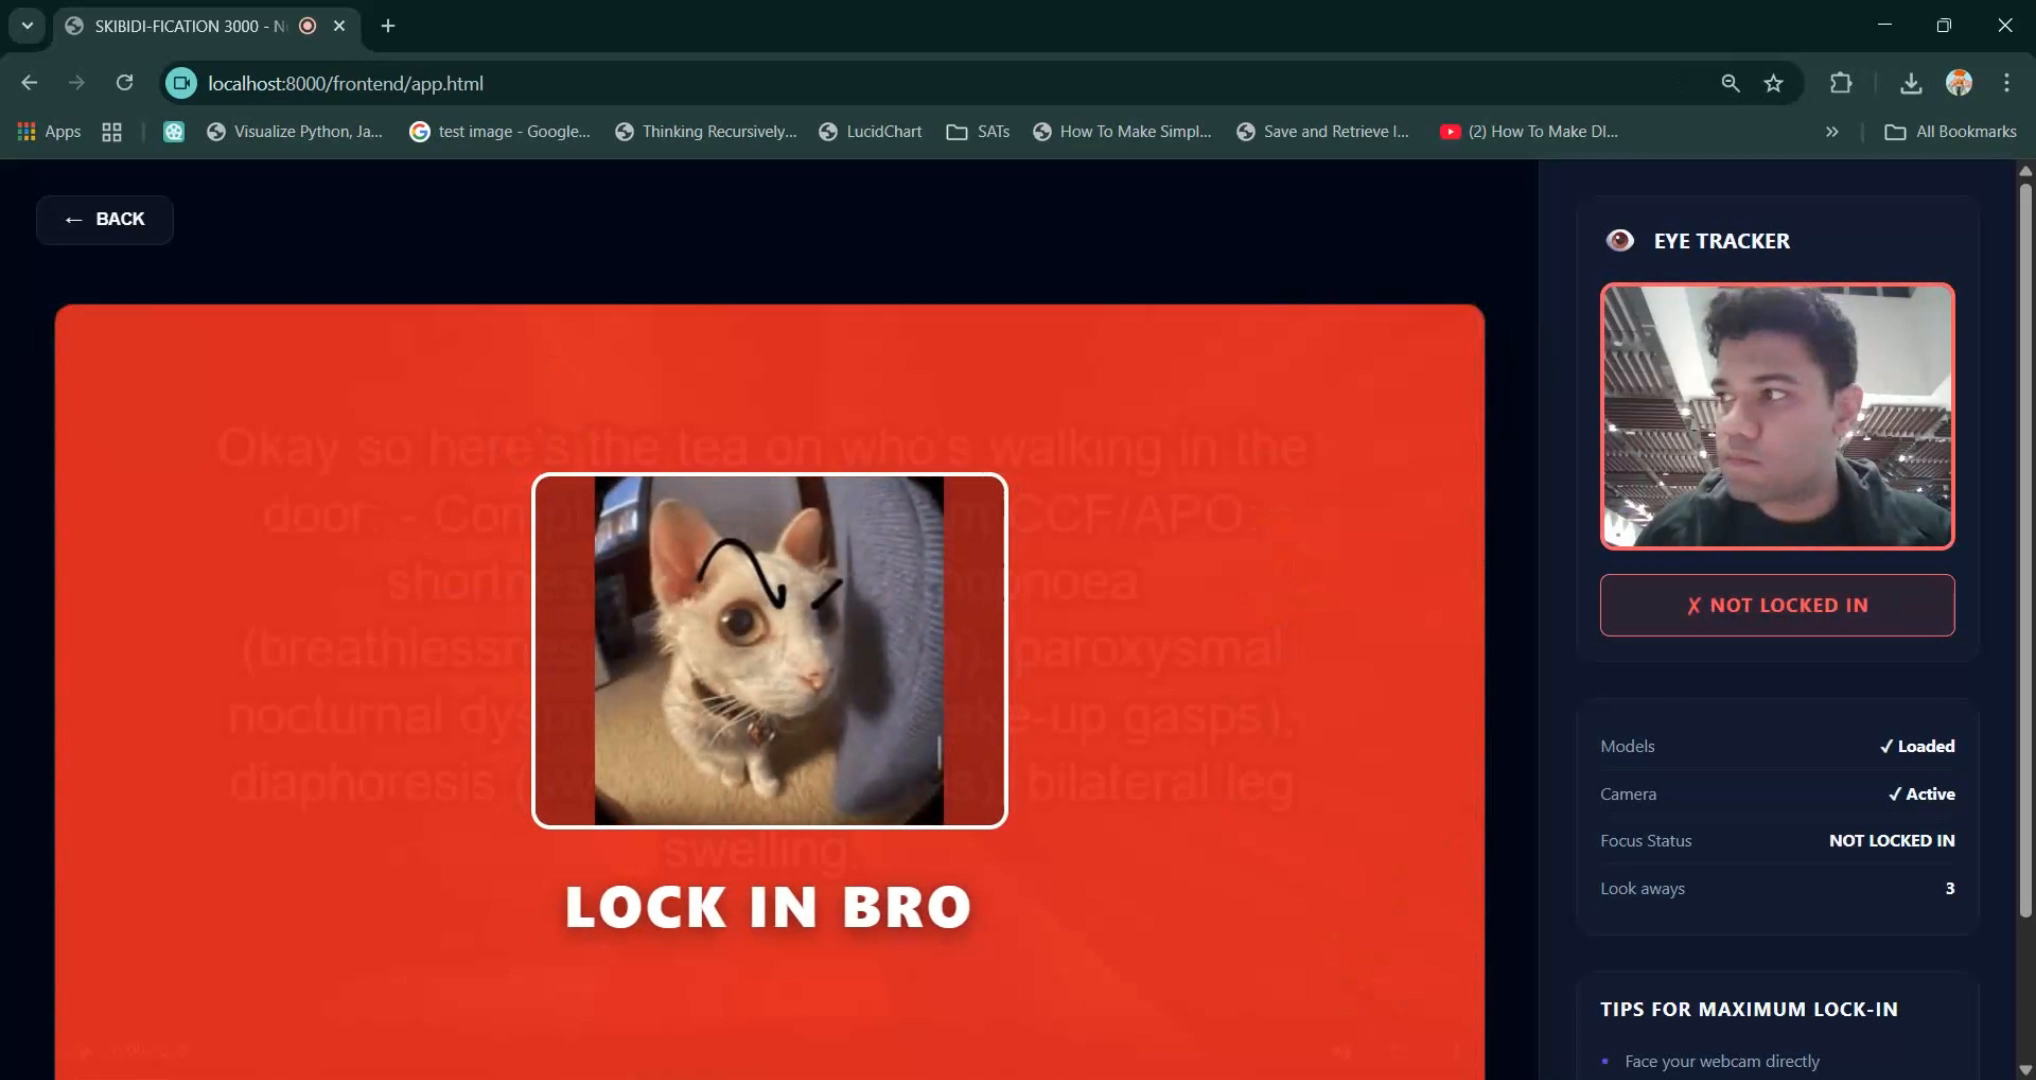Click the webcam preview thumbnail

coord(1777,416)
